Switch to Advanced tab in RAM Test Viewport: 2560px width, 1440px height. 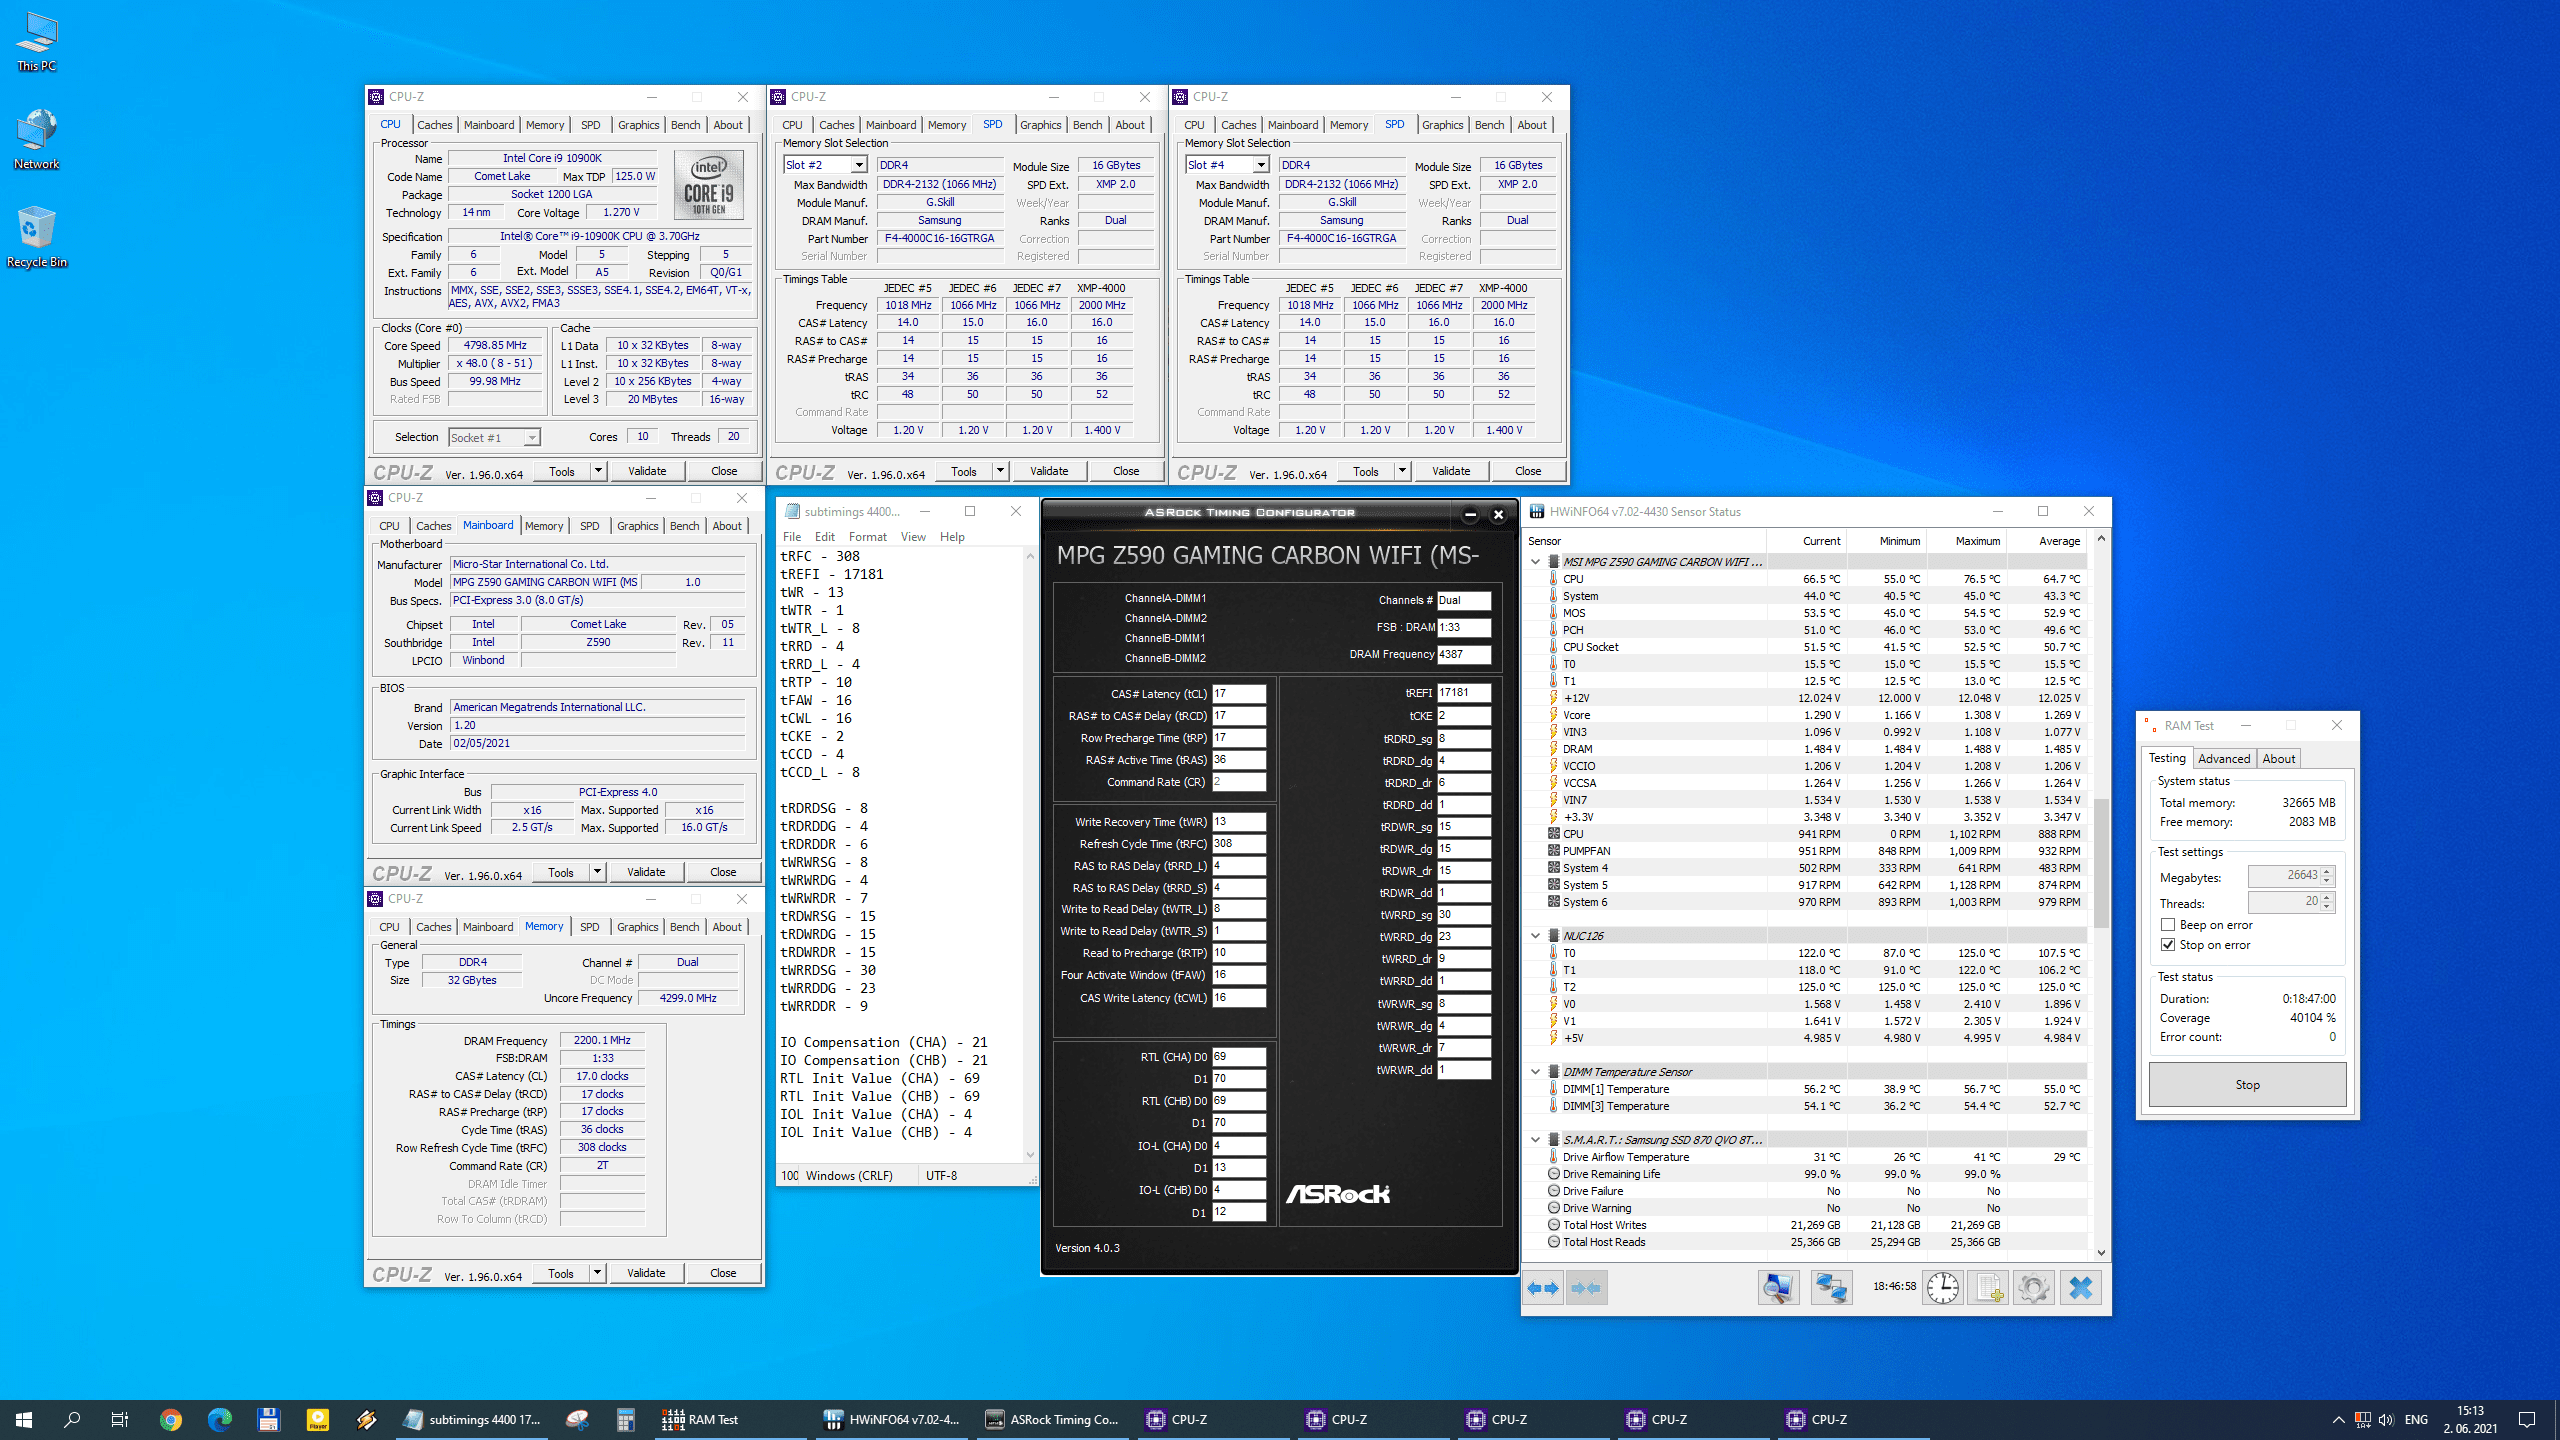click(2223, 759)
